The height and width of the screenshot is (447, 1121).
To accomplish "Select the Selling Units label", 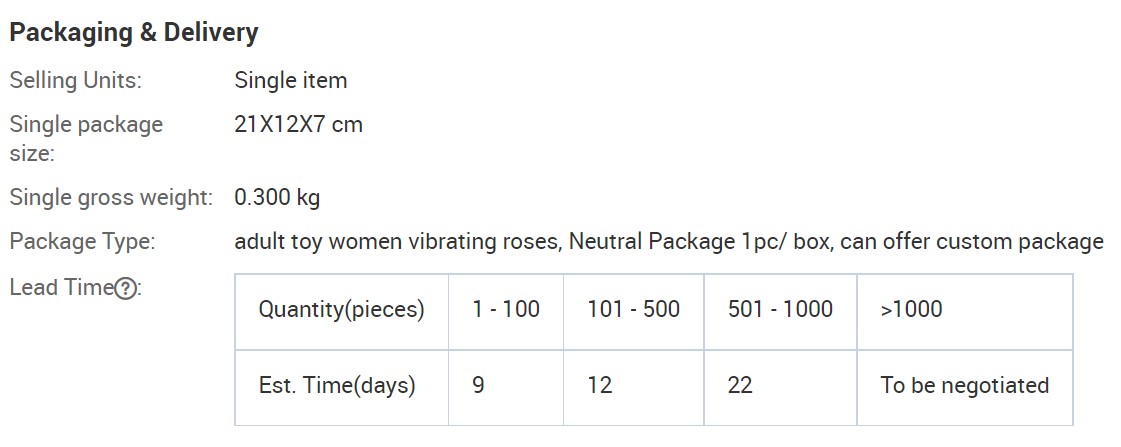I will [76, 80].
